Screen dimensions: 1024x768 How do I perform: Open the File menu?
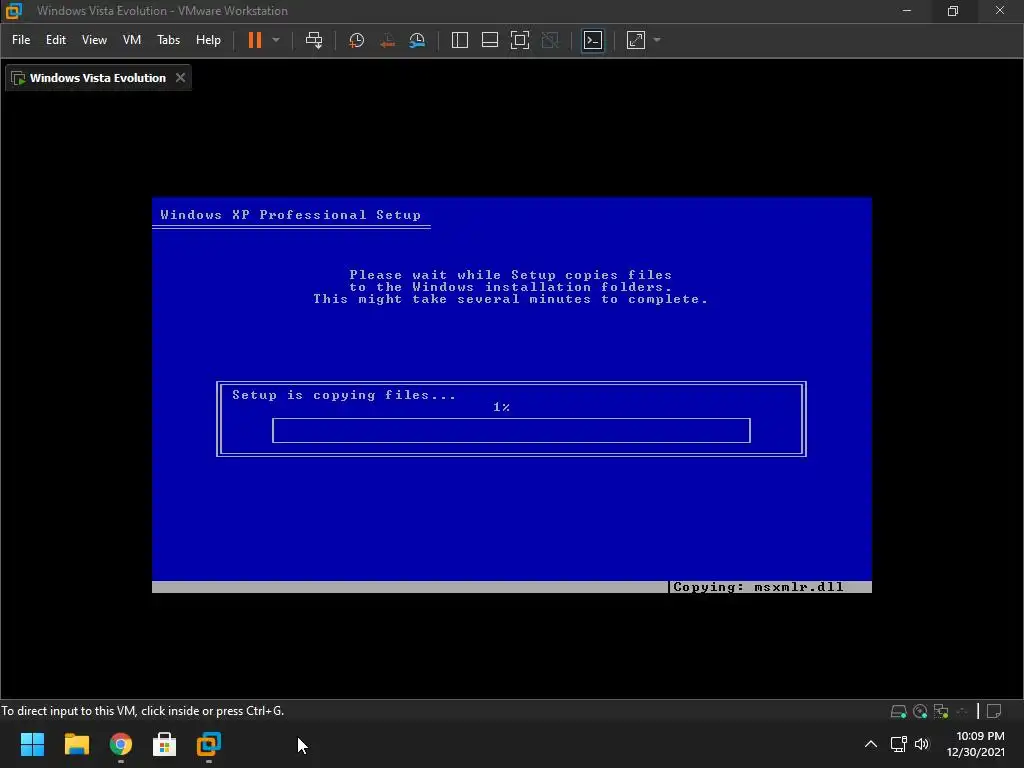click(x=21, y=40)
